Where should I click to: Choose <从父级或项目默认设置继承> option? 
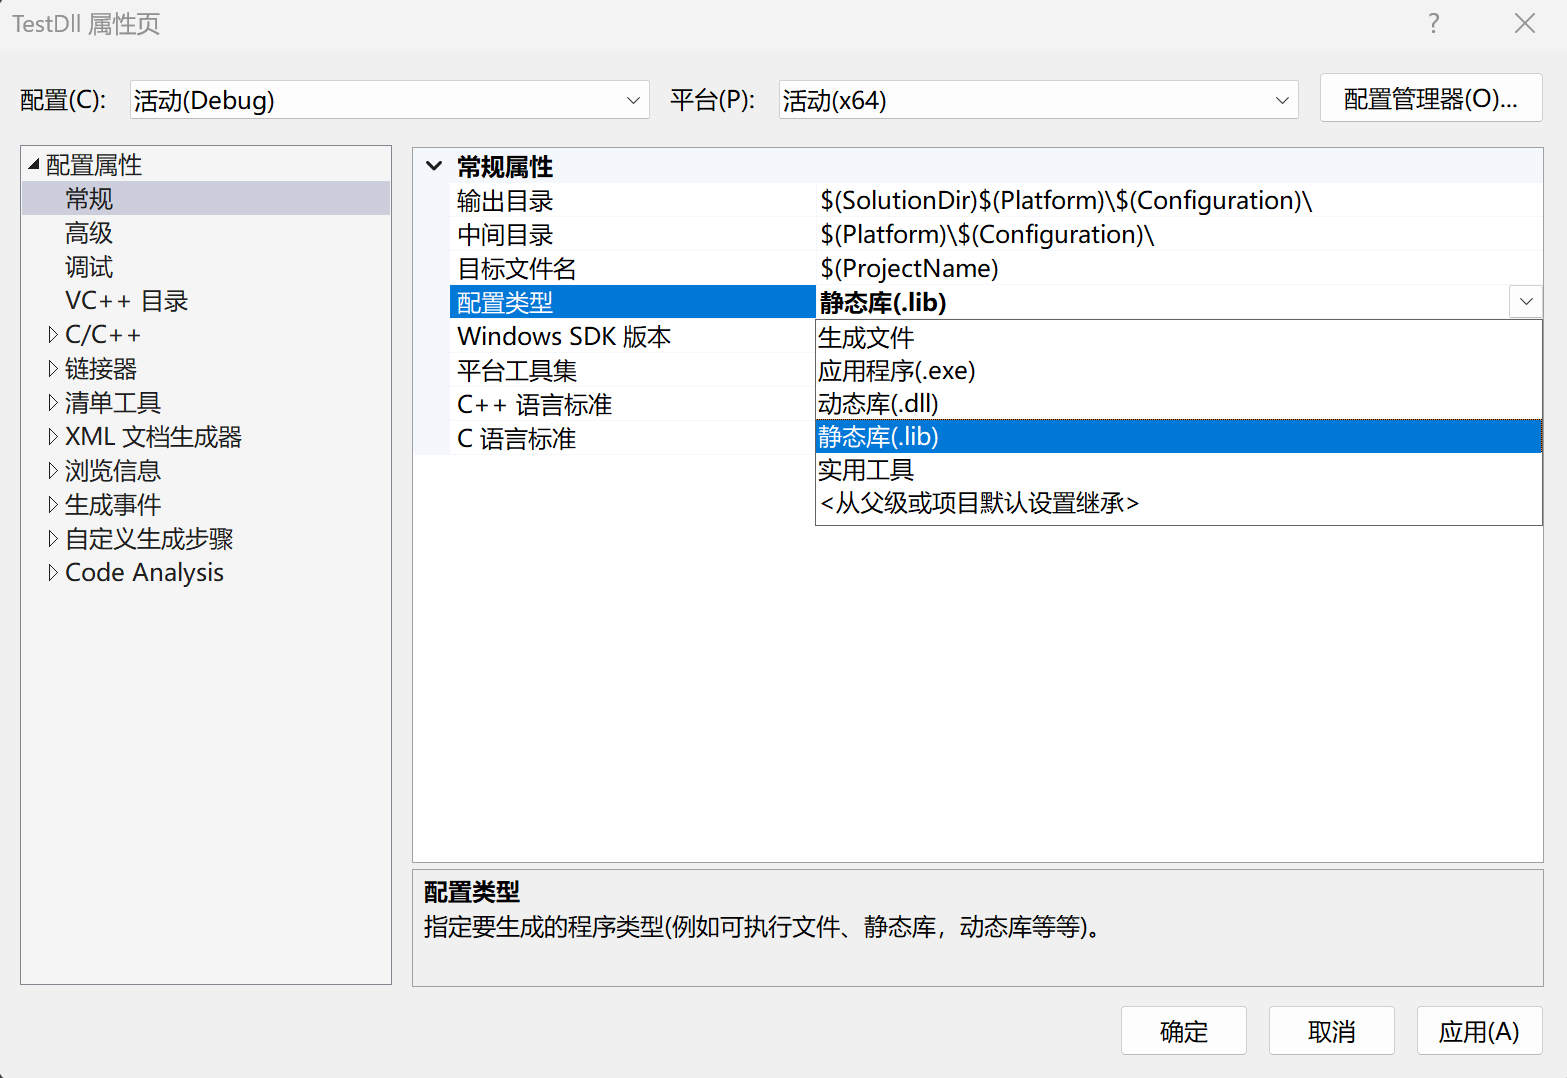coord(979,503)
